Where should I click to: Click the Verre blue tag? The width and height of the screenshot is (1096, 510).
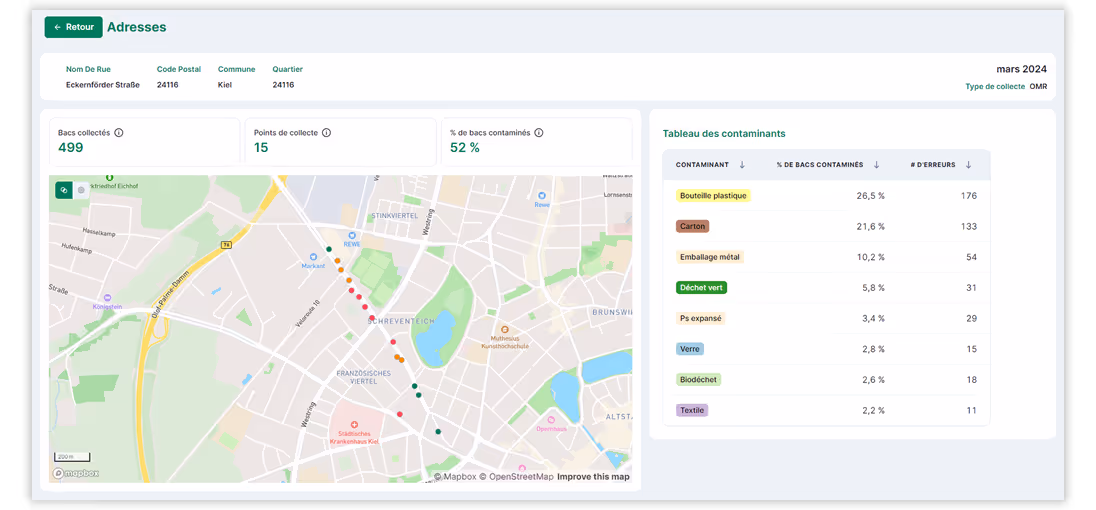(690, 349)
